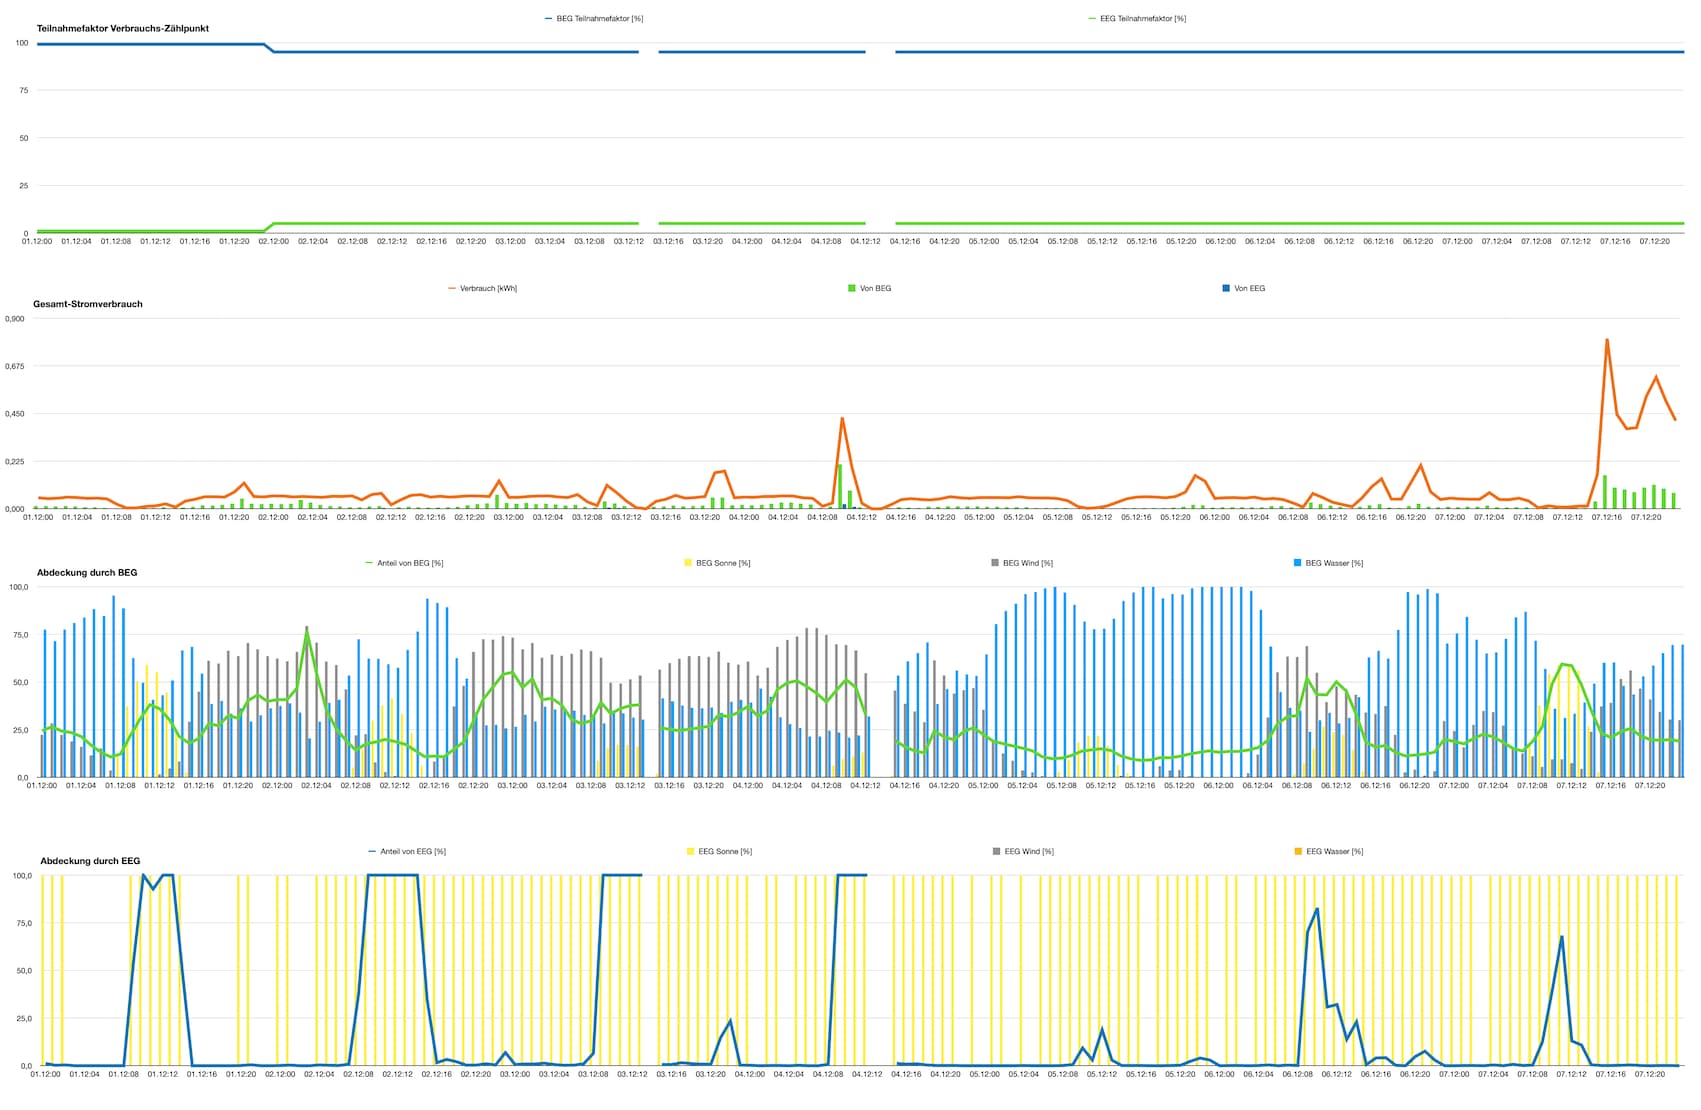Screen dimensions: 1701x1110
Task: Click the Anteil von EEG [%] legend line
Action: (372, 851)
